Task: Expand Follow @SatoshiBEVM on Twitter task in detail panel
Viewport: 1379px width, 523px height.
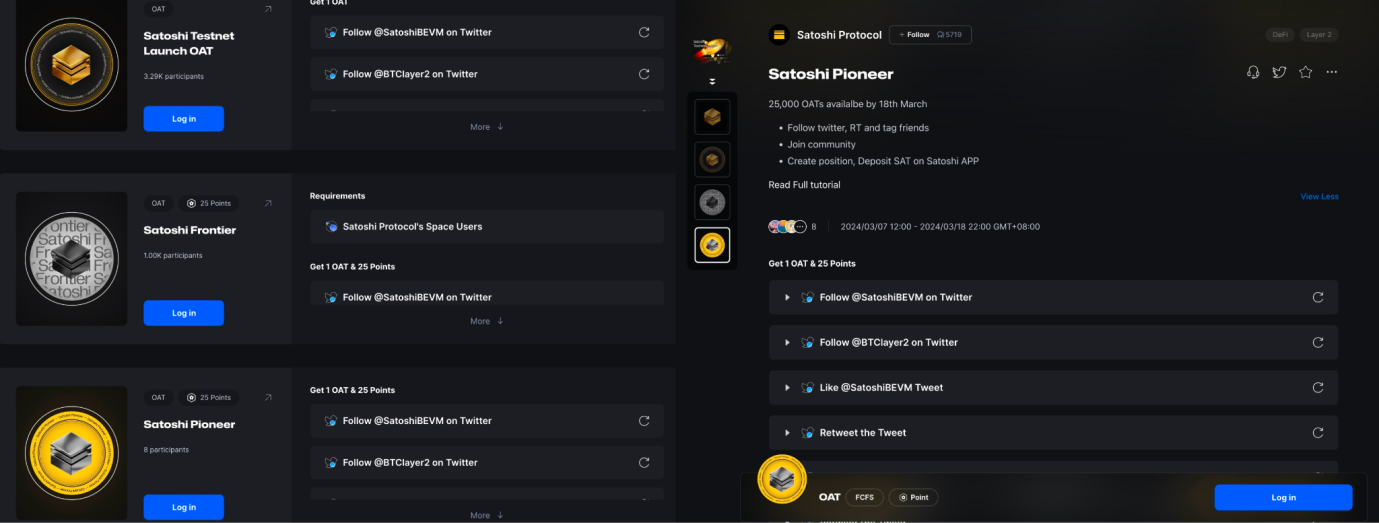Action: coord(787,298)
